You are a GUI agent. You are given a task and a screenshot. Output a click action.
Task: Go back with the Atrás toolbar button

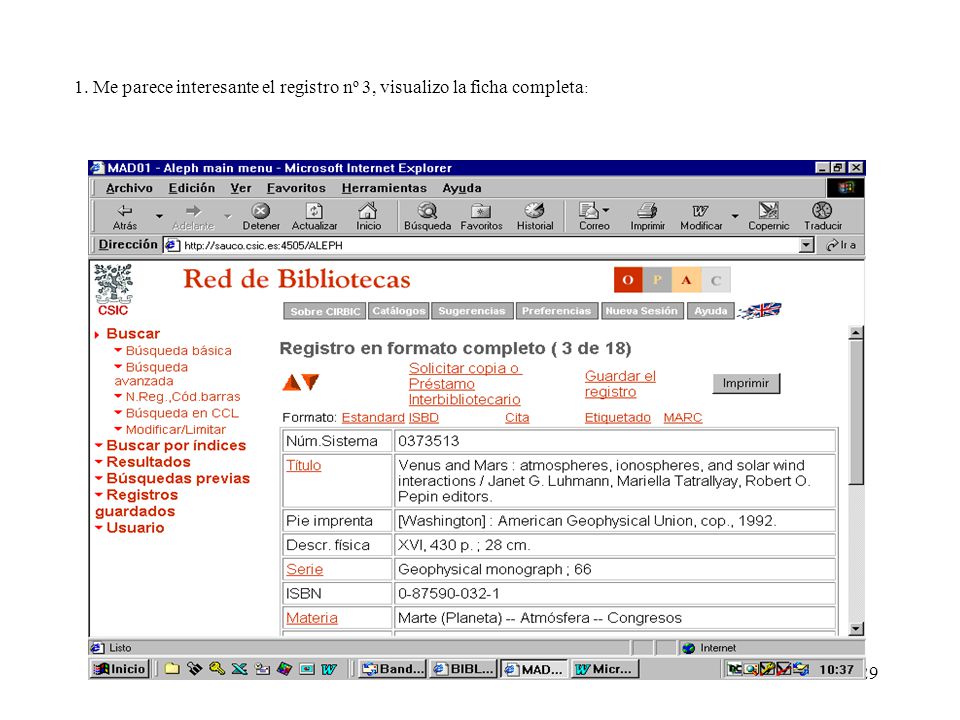pos(125,217)
